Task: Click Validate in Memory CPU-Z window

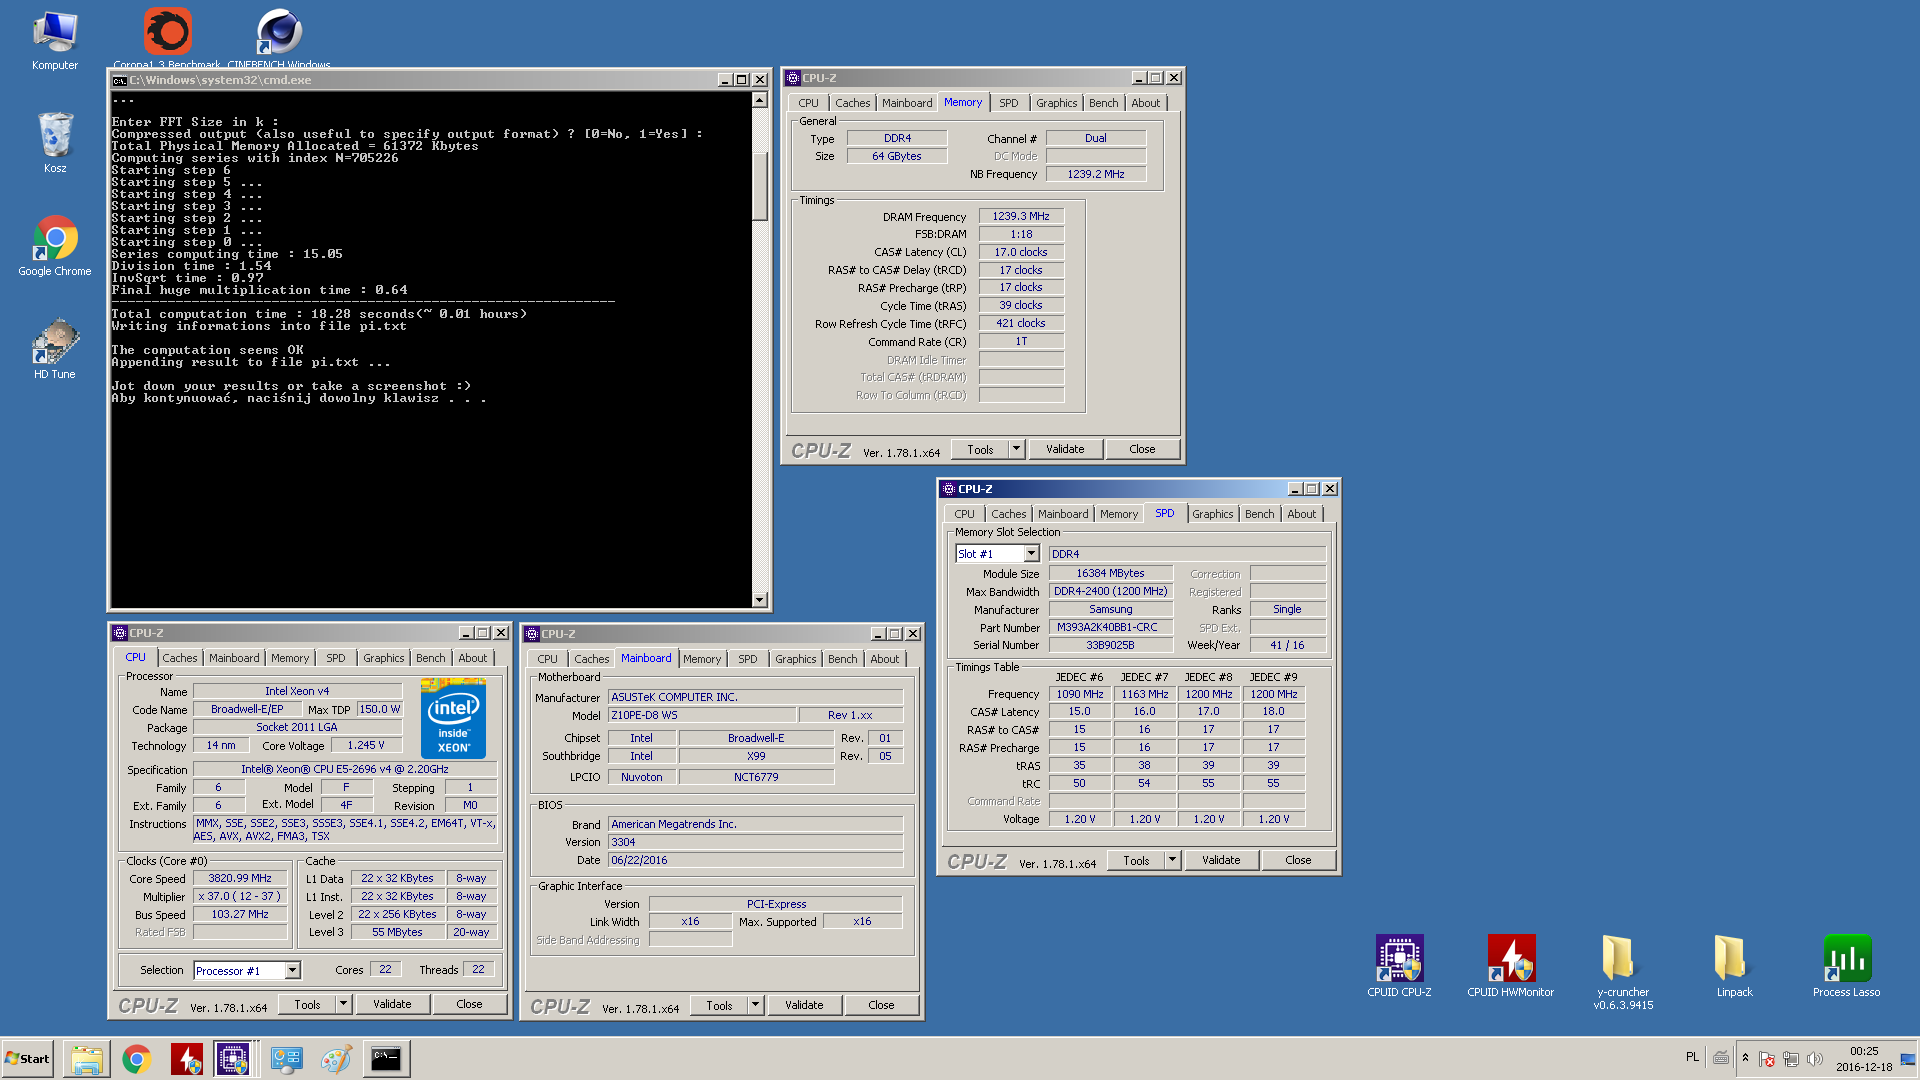Action: 1065,449
